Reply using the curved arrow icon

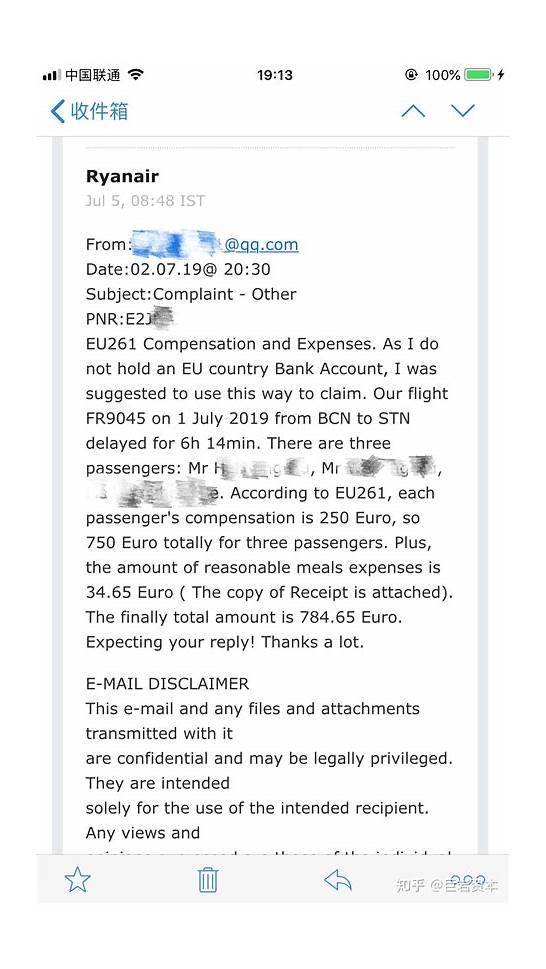point(338,880)
